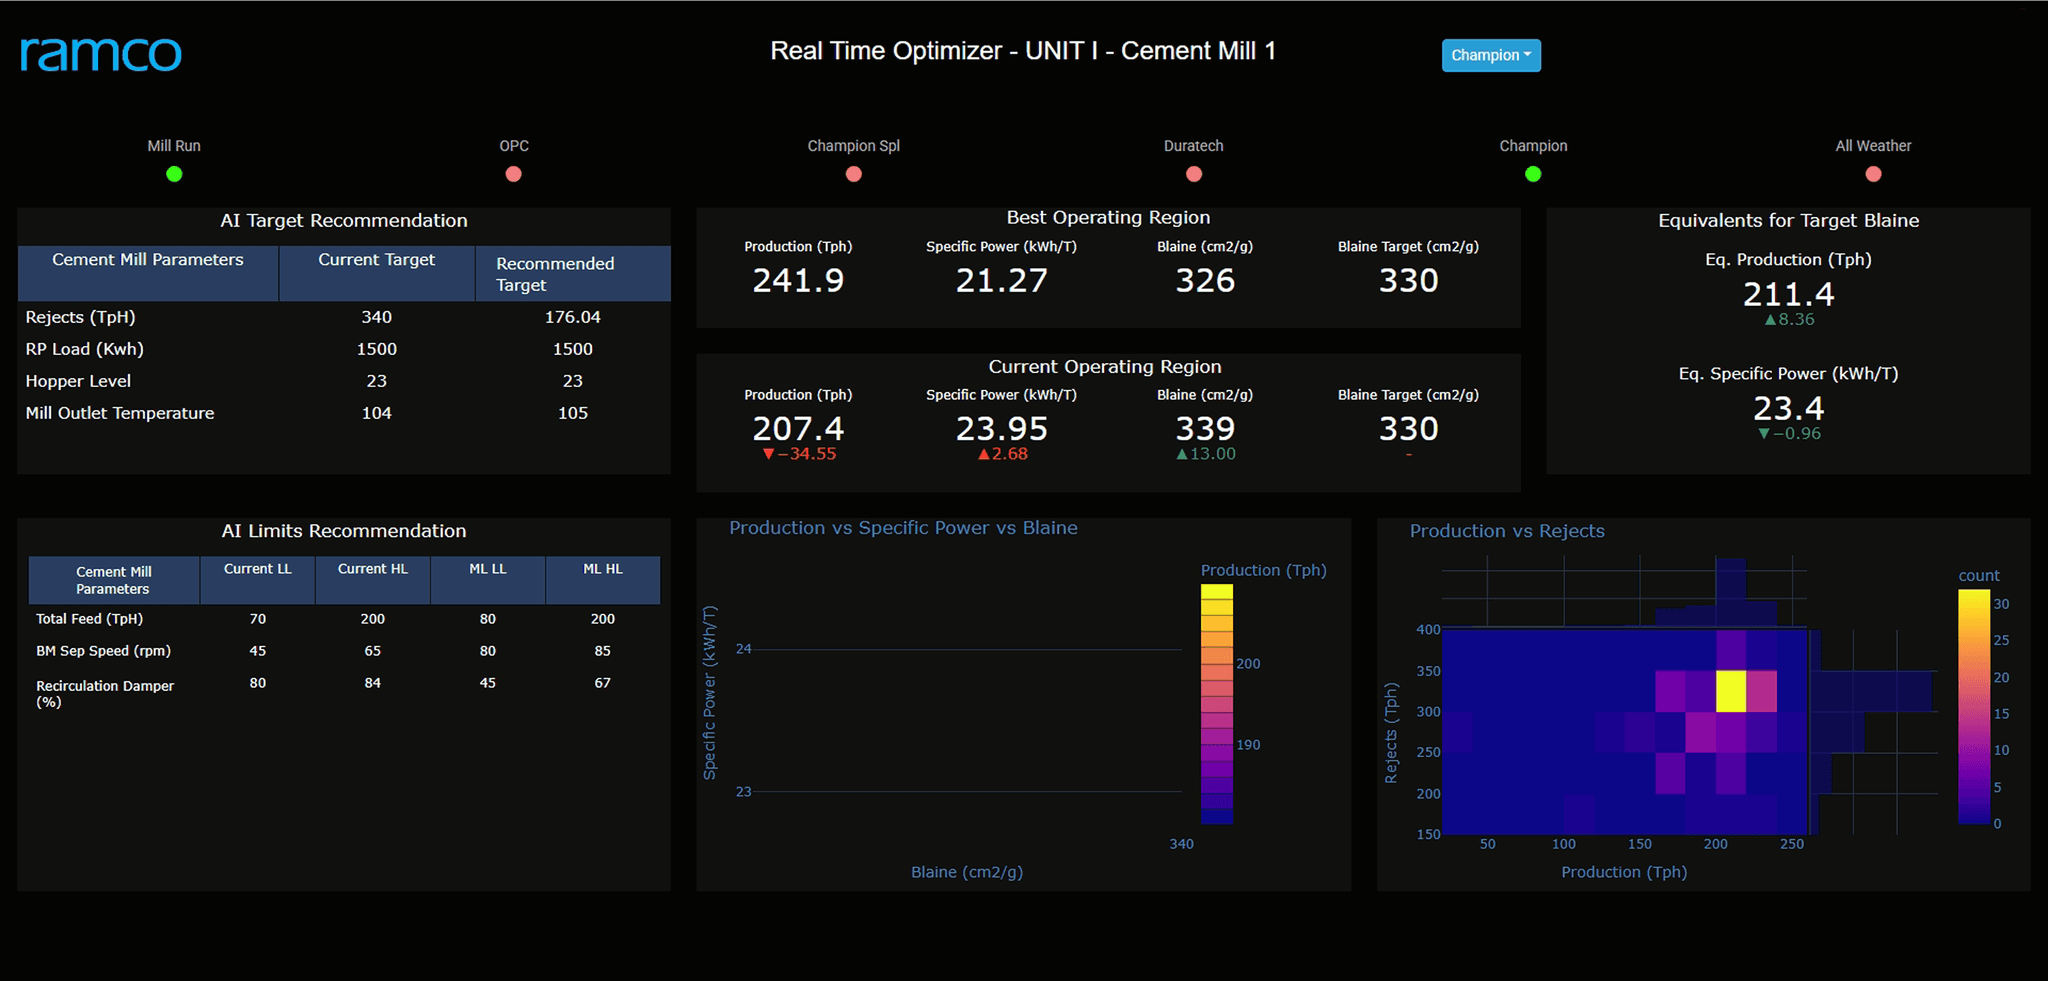Click the Duratech status indicator
The image size is (2048, 981).
point(1194,174)
